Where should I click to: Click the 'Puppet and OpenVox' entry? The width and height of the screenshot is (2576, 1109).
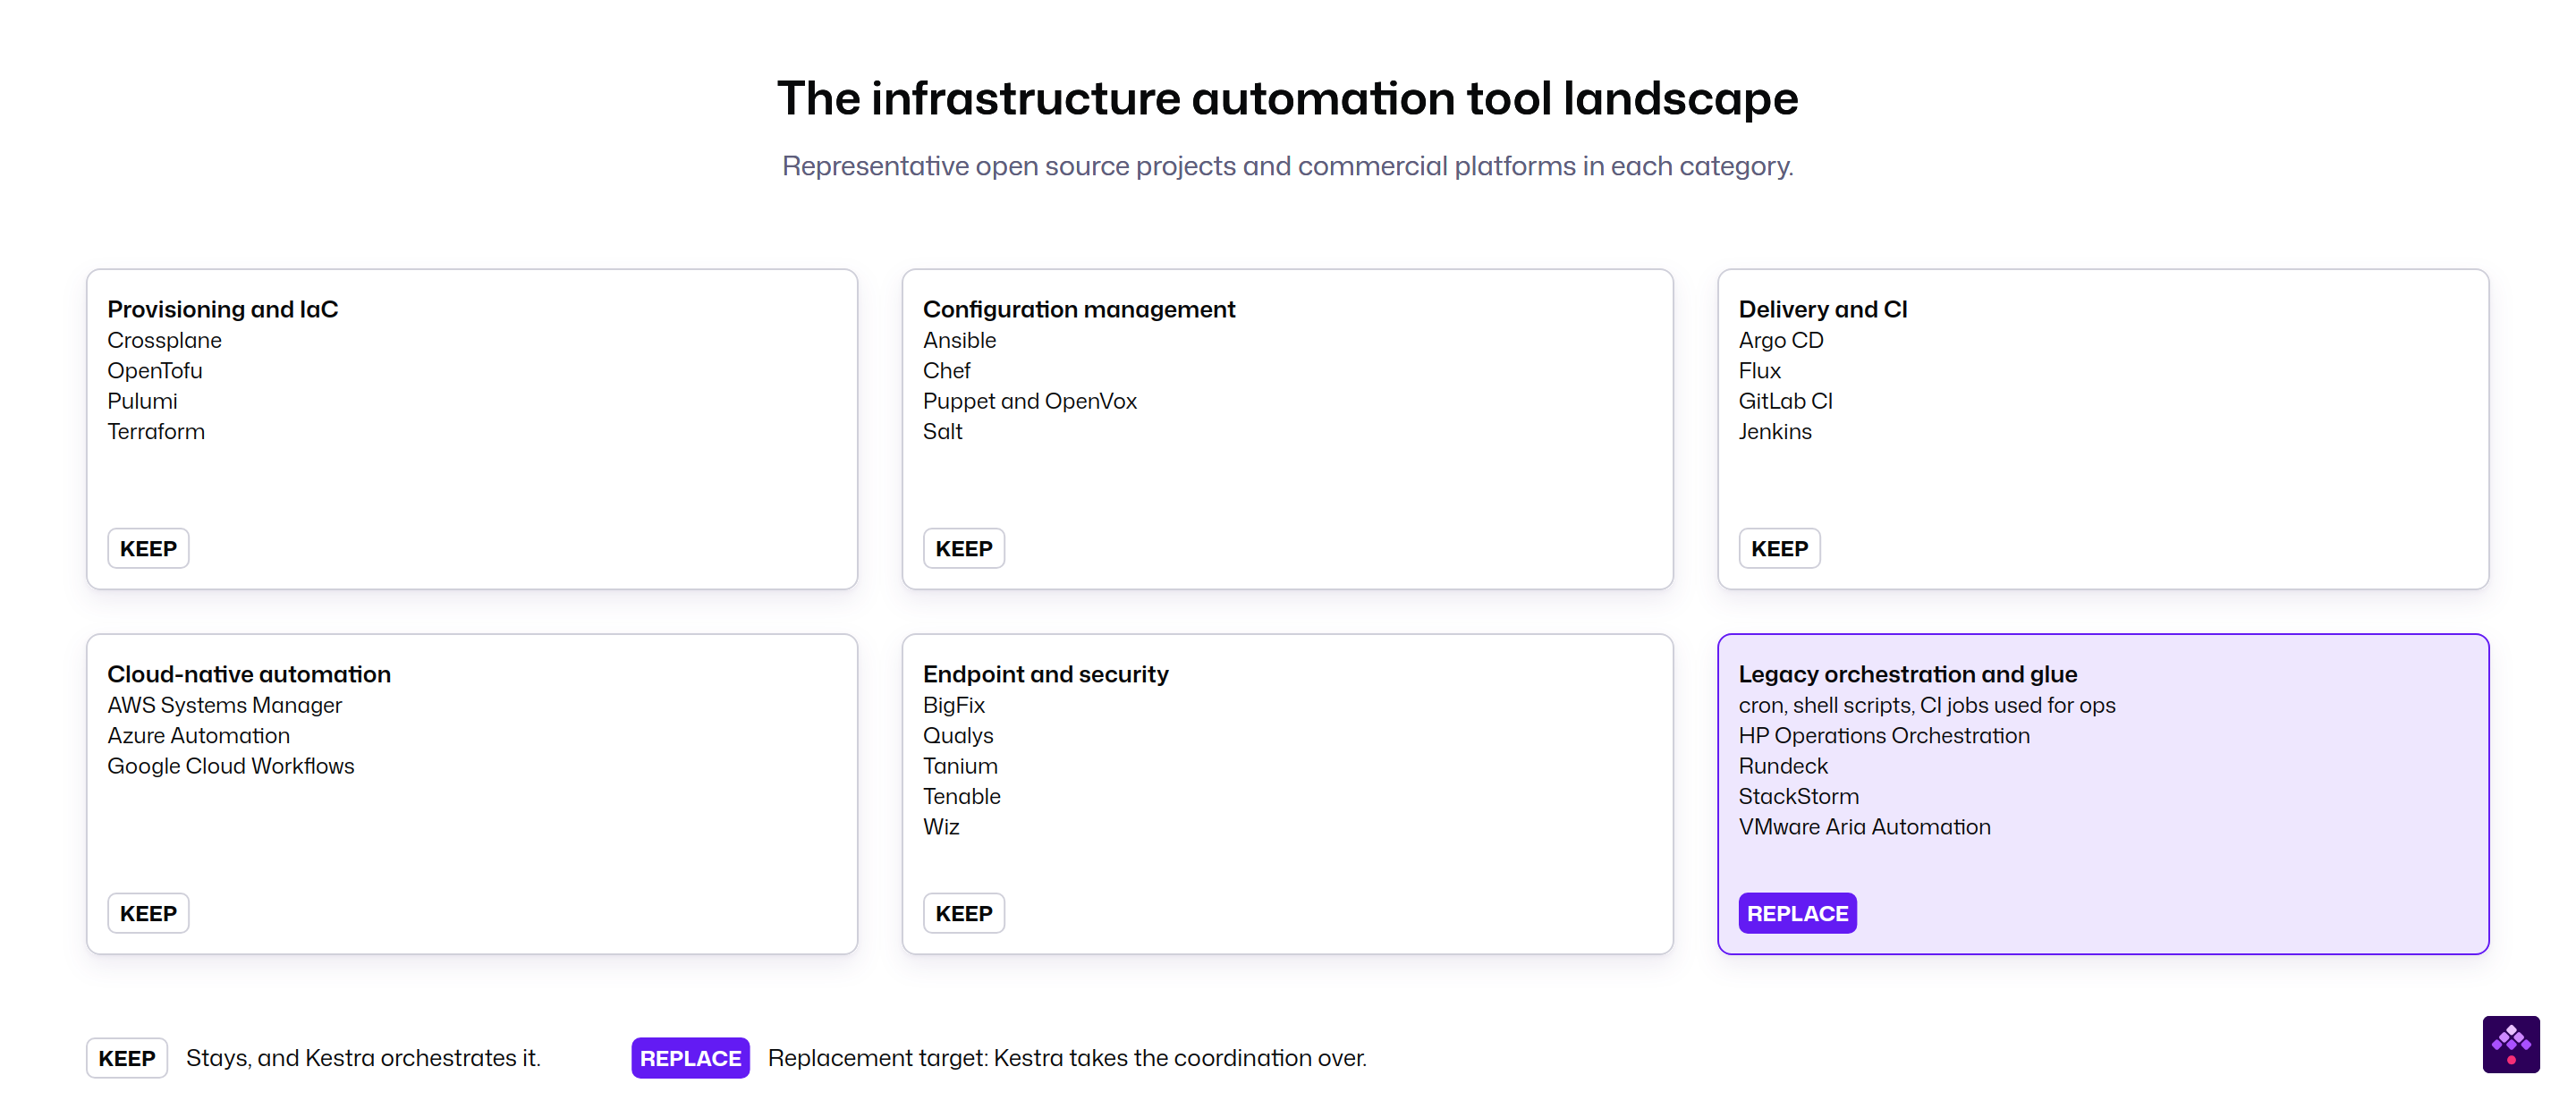[x=1030, y=402]
